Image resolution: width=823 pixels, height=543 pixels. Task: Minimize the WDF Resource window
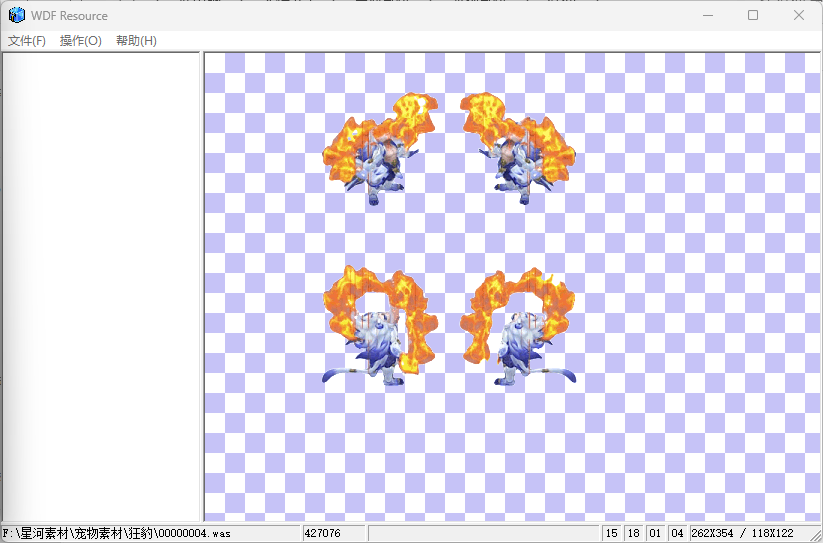[x=708, y=15]
